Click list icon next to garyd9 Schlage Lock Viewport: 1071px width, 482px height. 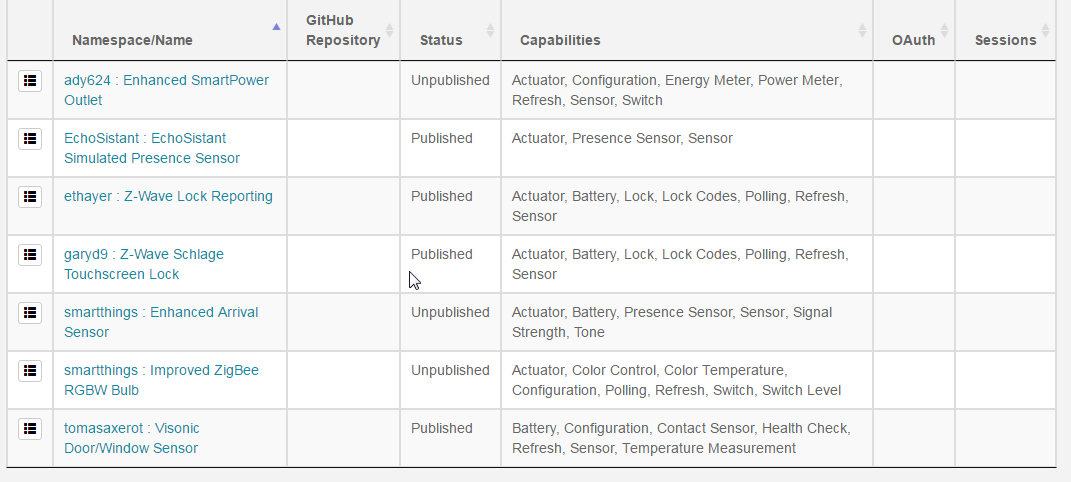tap(29, 255)
